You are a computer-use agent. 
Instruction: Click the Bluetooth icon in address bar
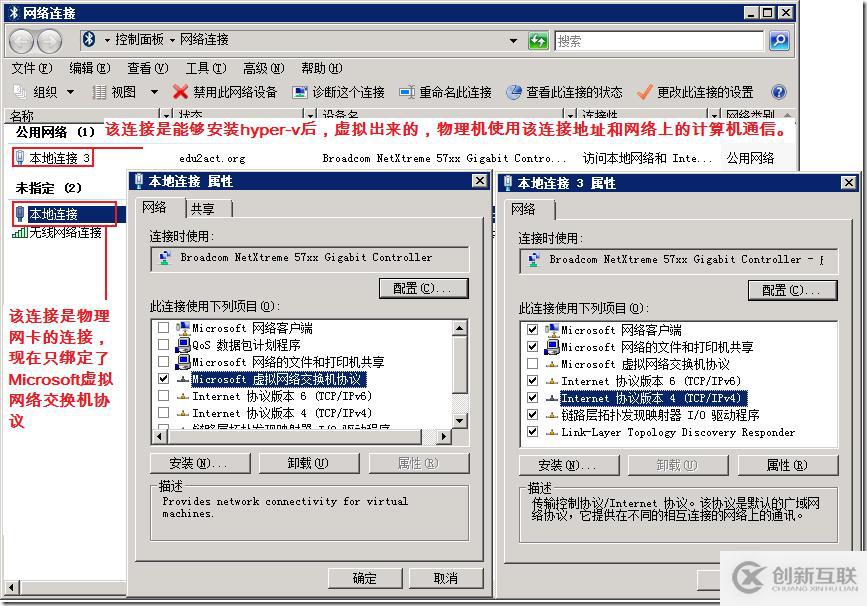(x=89, y=39)
